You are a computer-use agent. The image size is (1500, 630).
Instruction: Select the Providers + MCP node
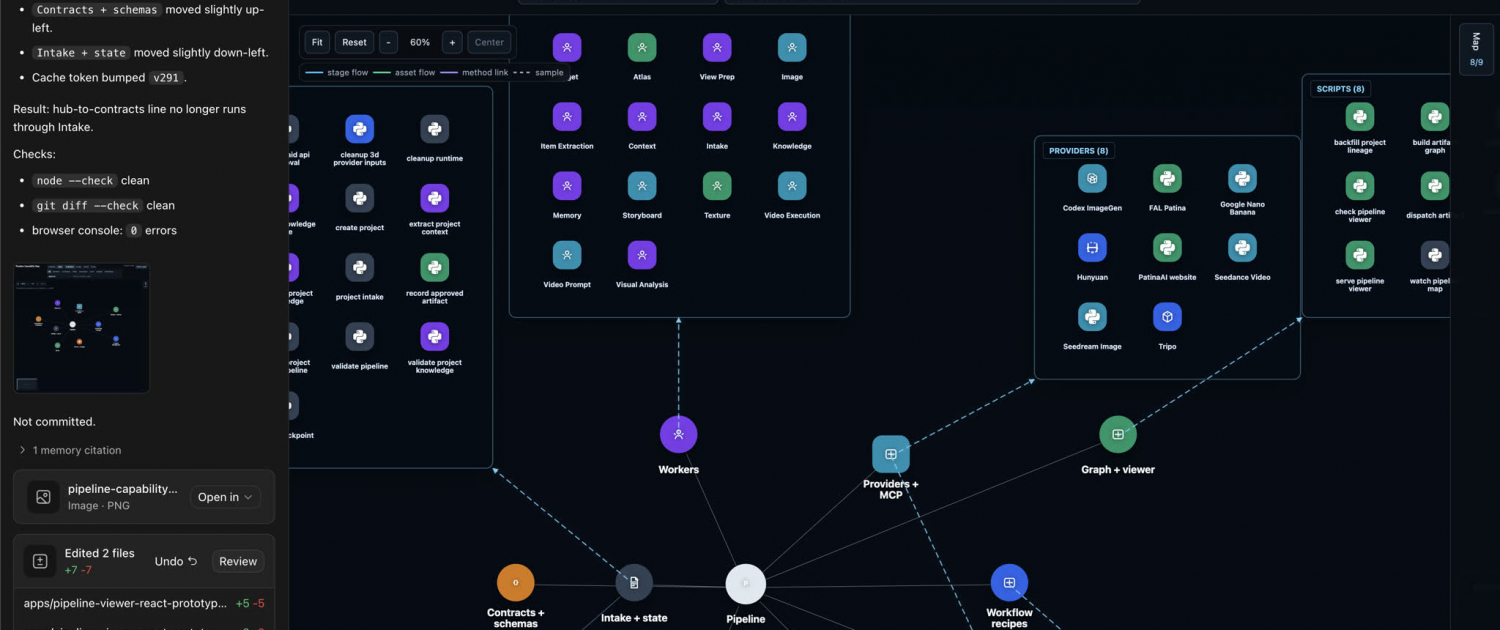[890, 454]
